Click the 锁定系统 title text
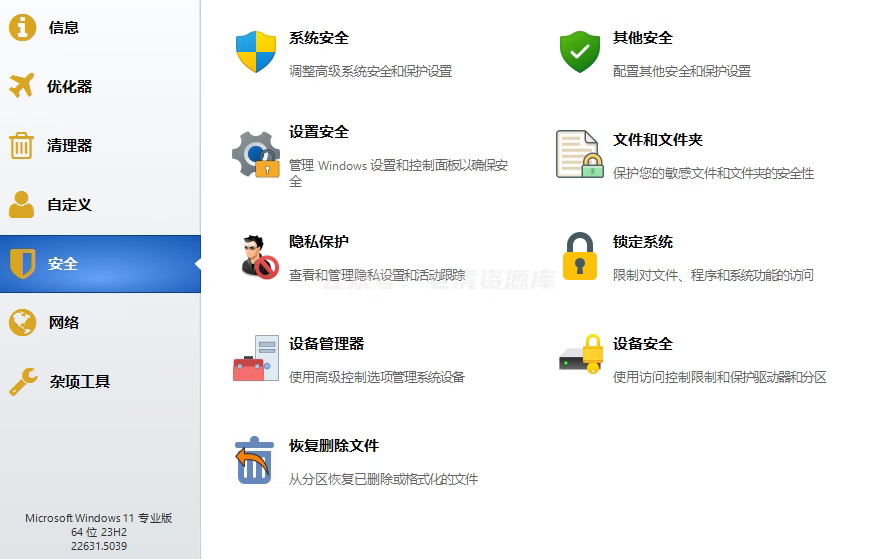 pos(643,242)
